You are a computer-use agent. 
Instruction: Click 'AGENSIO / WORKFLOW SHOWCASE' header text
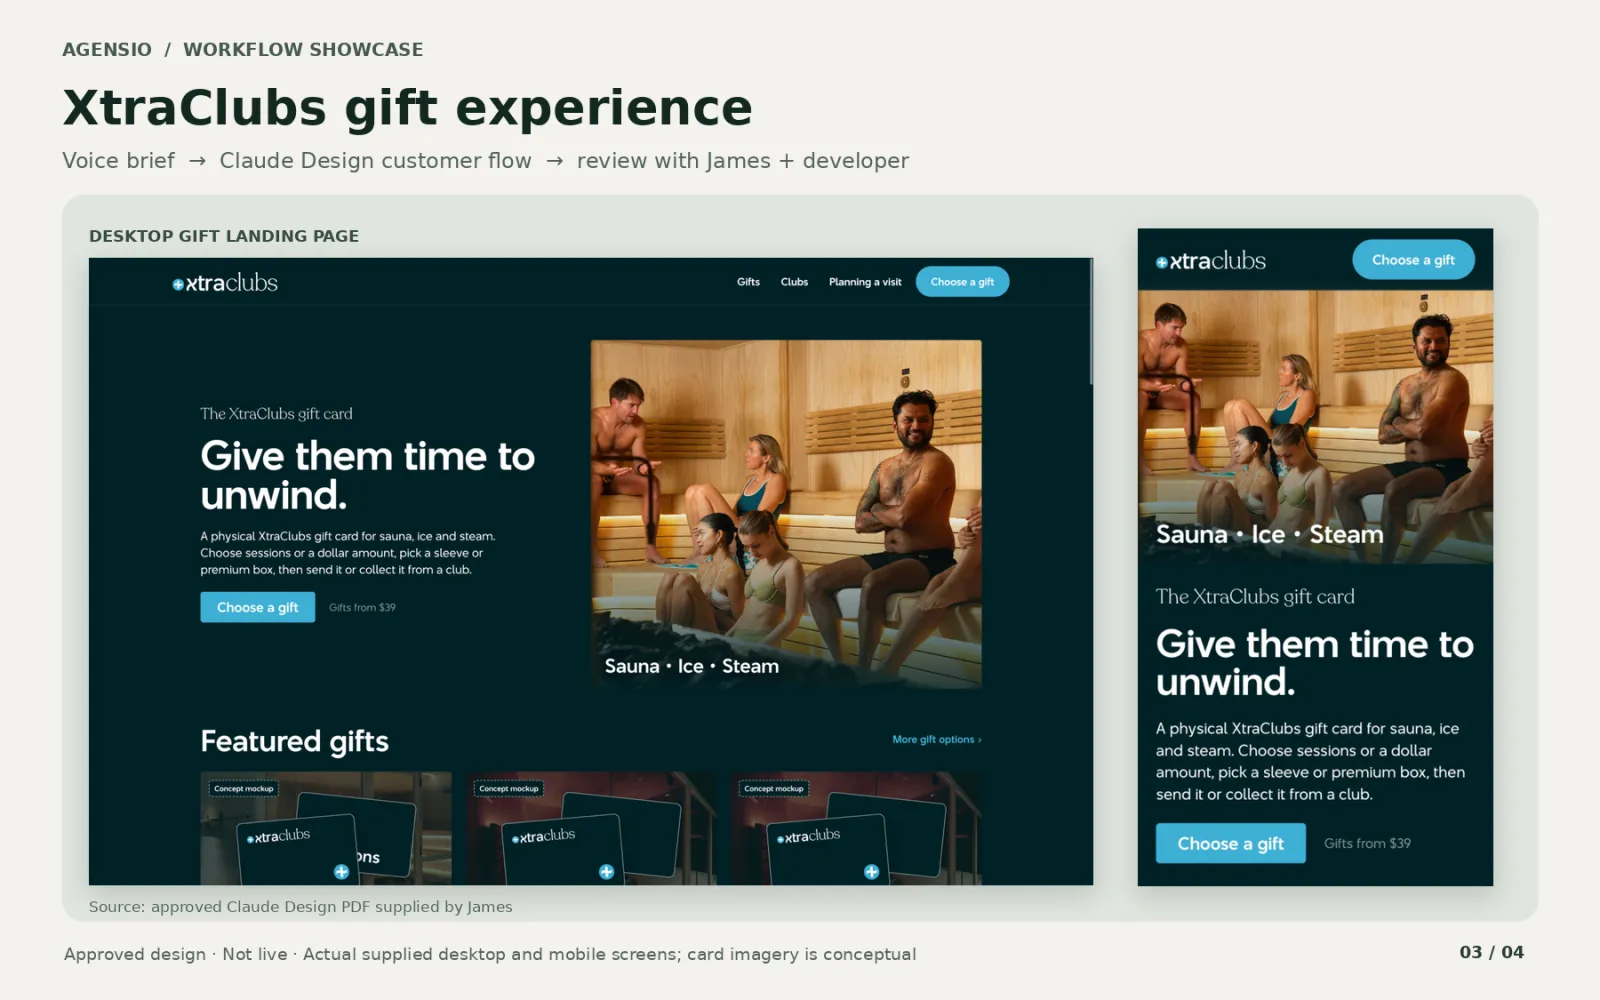[242, 50]
